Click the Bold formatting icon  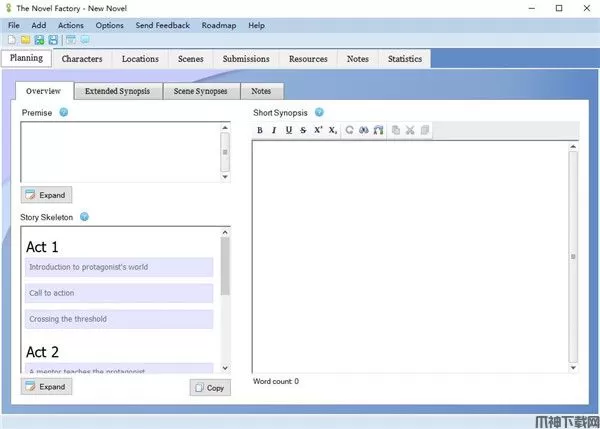point(260,131)
